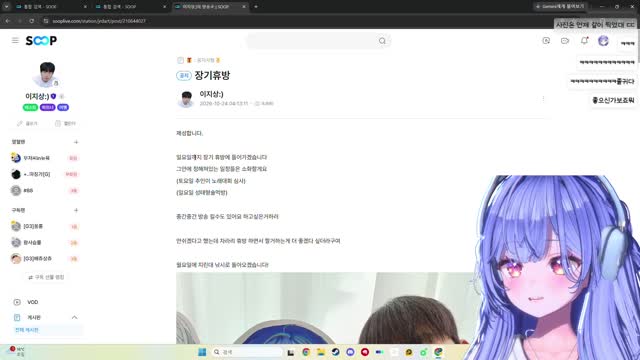640x360 pixels.
Task: Click the 장기휴방 post title
Action: [212, 75]
